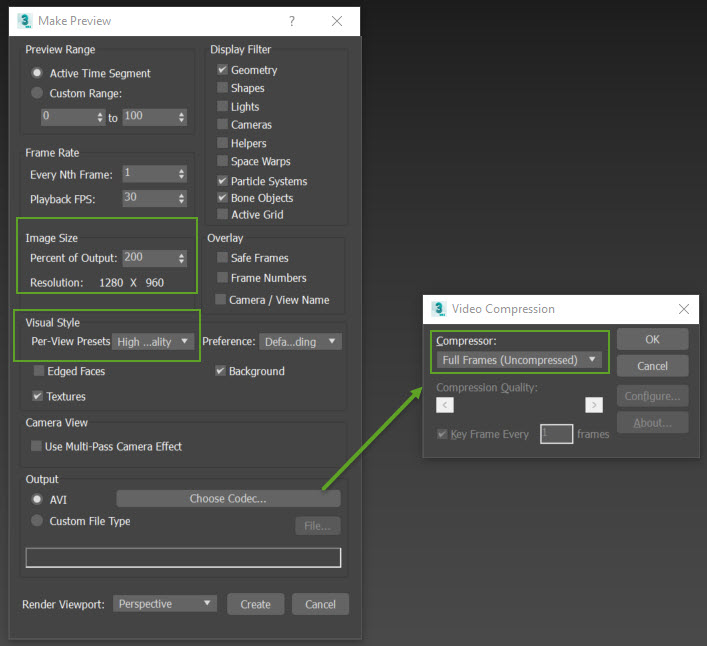Click the About... button
707x646 pixels.
click(x=652, y=422)
